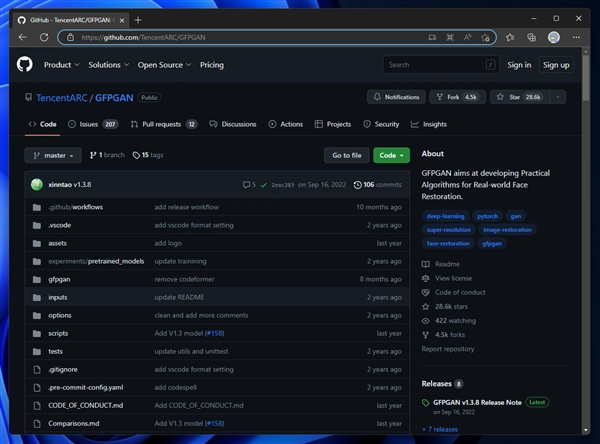
Task: Open the Insights tab
Action: coord(429,124)
